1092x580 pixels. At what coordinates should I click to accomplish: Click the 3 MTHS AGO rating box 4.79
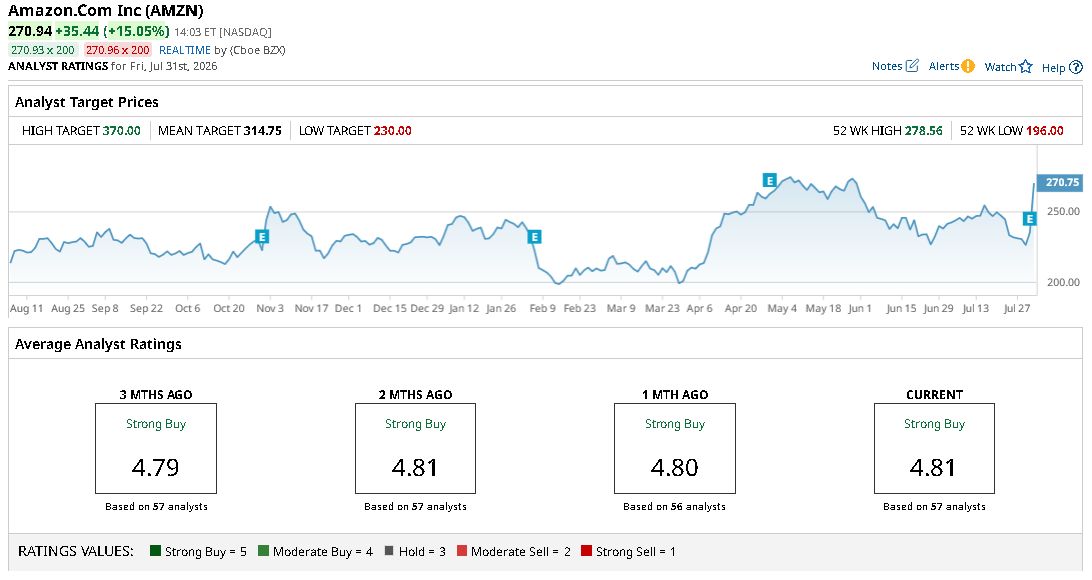click(x=156, y=448)
